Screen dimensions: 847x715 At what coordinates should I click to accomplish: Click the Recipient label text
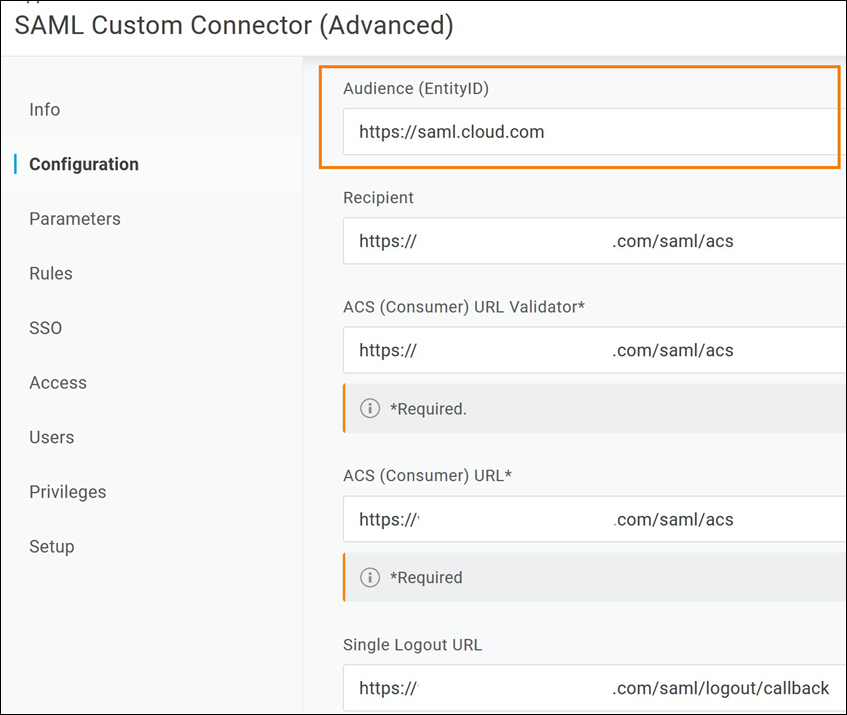pyautogui.click(x=378, y=197)
